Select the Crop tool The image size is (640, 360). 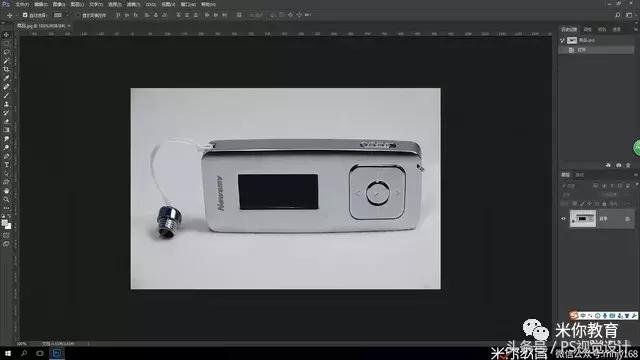pyautogui.click(x=6, y=69)
